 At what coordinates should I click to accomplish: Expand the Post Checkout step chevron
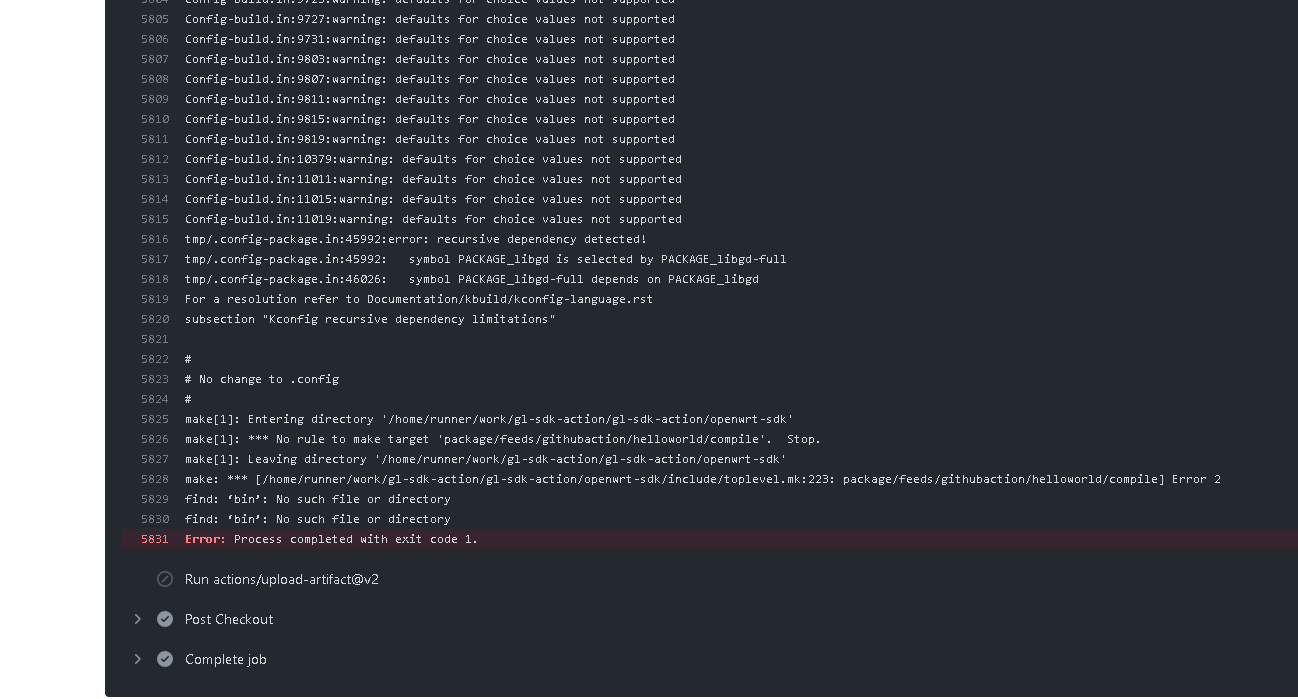pyautogui.click(x=138, y=619)
